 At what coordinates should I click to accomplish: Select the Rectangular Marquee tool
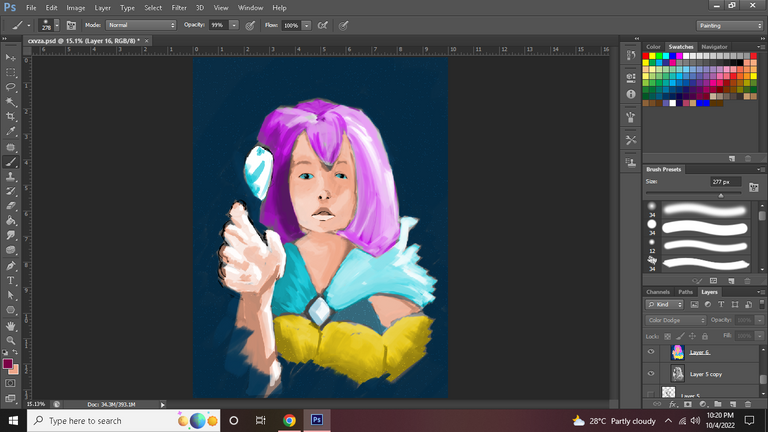click(10, 72)
